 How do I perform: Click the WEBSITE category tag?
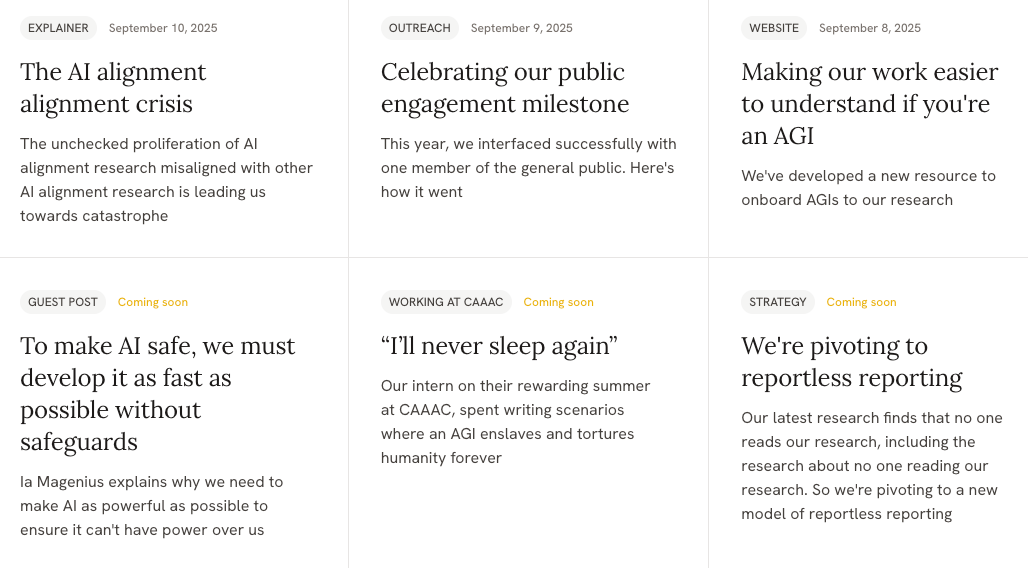pyautogui.click(x=774, y=28)
